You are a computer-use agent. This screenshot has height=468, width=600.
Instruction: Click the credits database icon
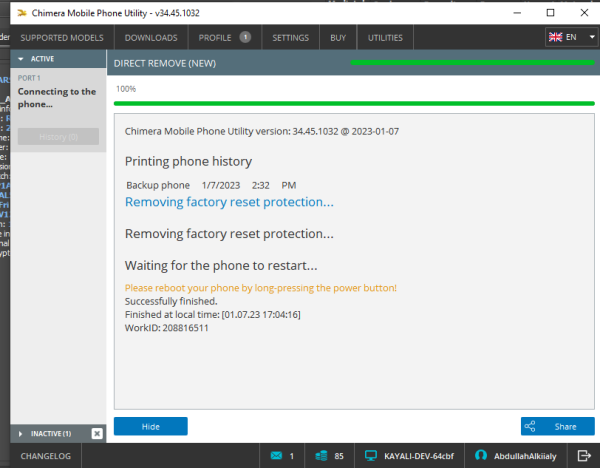click(x=321, y=456)
